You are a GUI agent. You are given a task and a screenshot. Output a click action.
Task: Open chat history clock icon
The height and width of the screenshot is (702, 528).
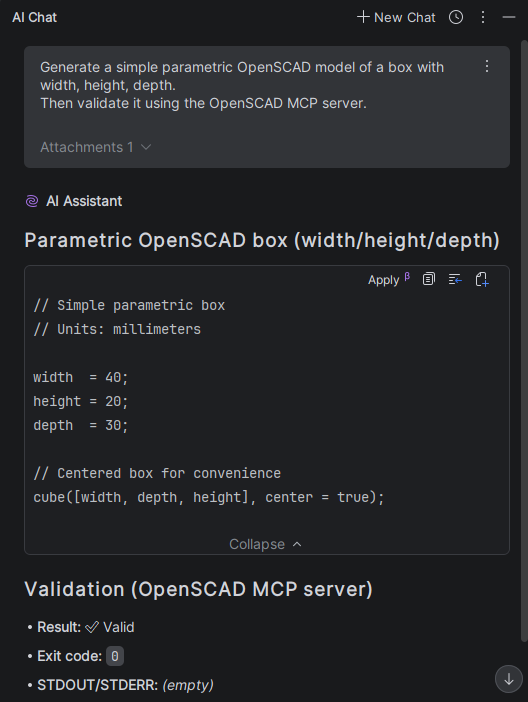tap(456, 17)
